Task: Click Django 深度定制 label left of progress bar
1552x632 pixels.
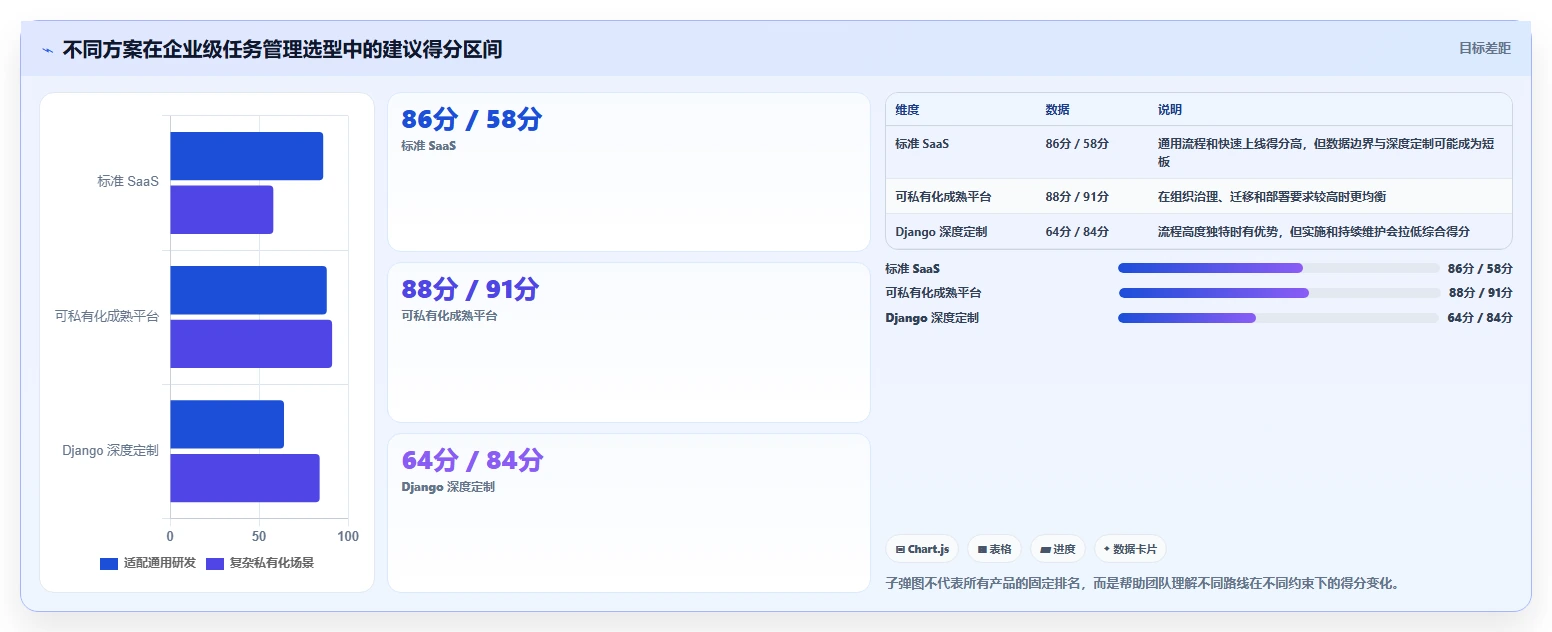Action: tap(932, 318)
